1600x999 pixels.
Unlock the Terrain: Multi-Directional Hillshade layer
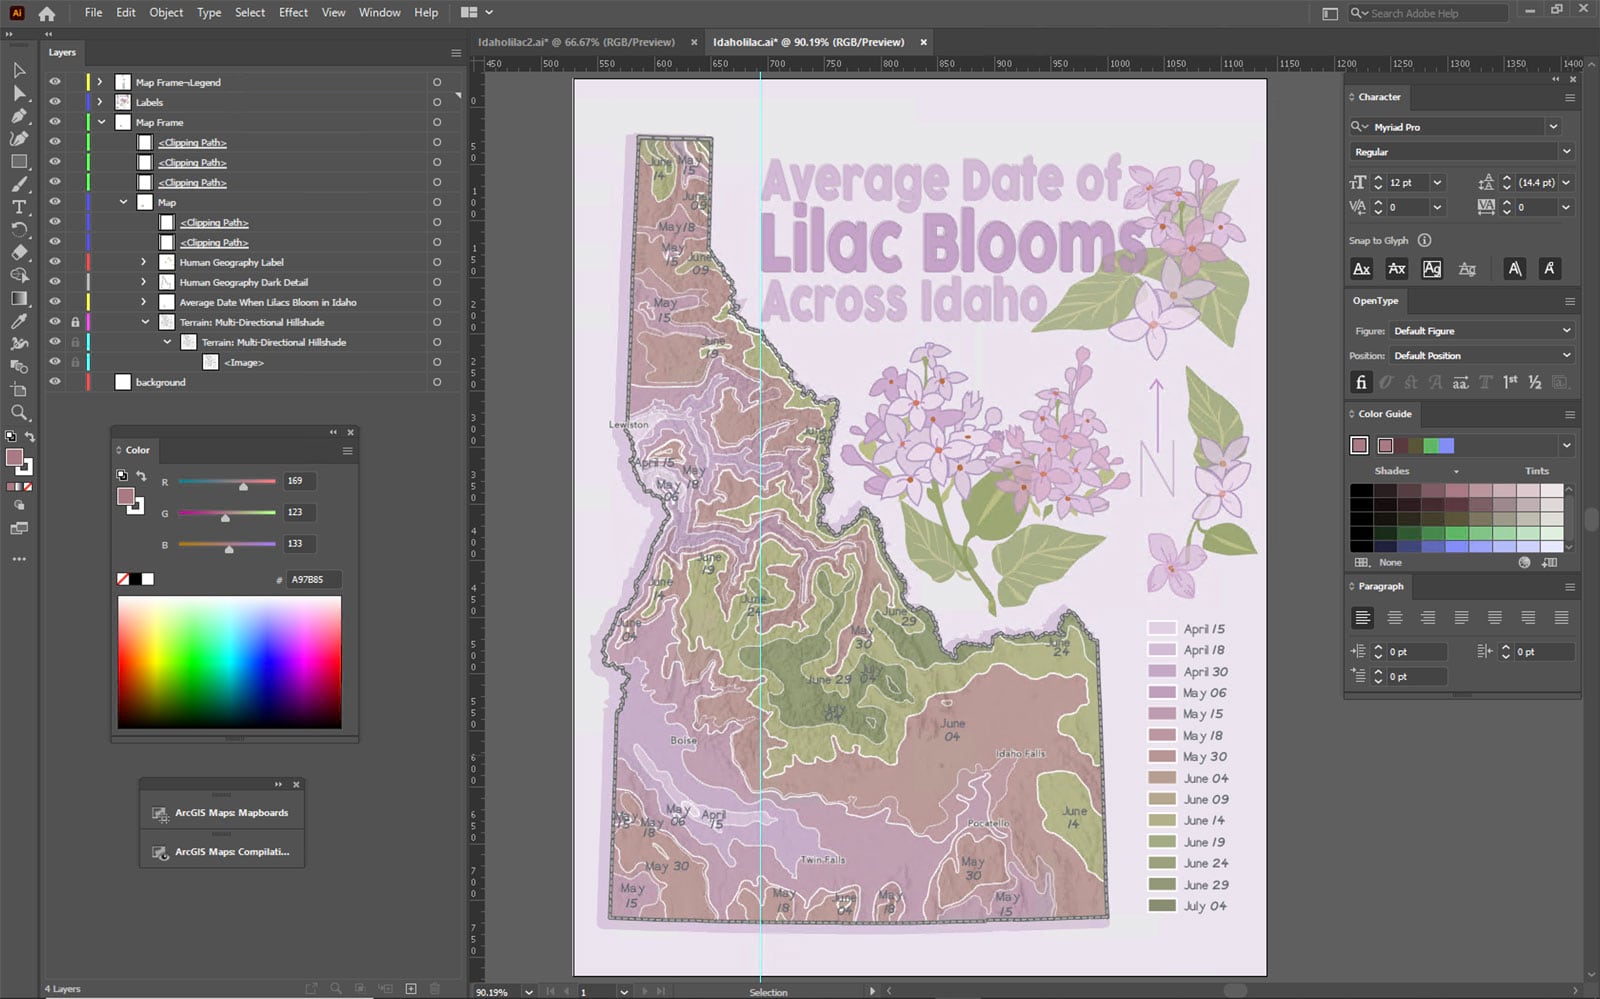(75, 322)
